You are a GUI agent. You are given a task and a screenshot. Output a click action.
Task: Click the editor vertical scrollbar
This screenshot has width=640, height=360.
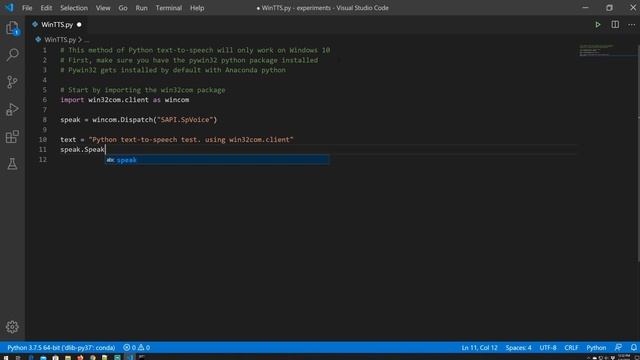tap(637, 153)
